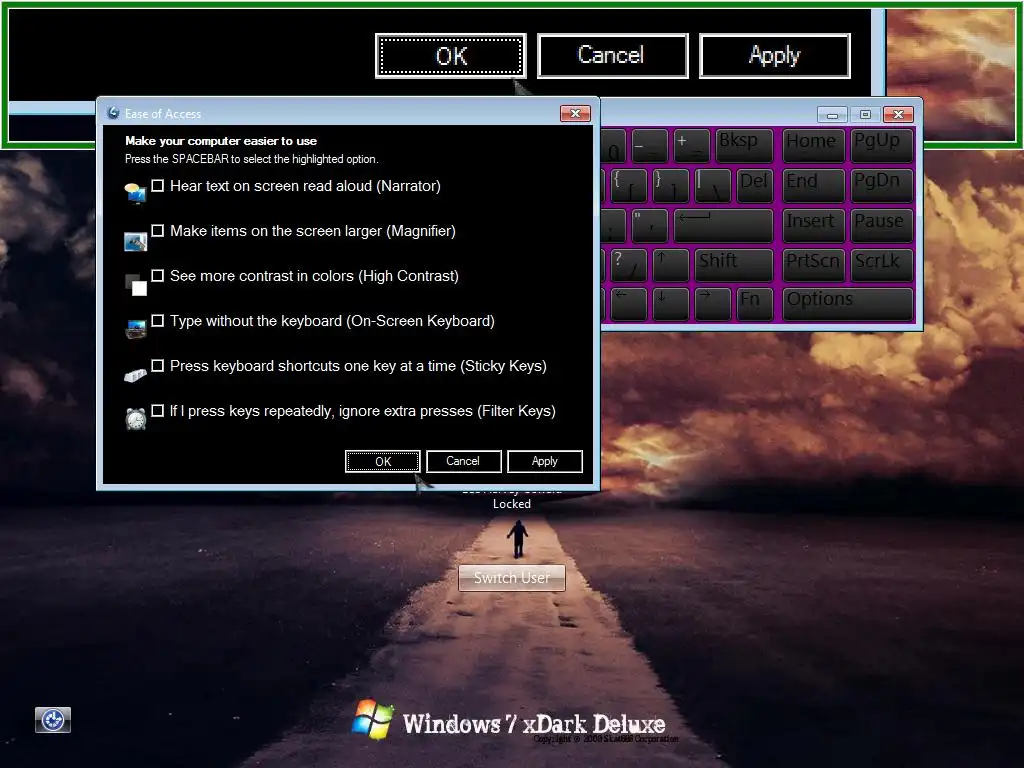Viewport: 1024px width, 768px height.
Task: Click the On-Screen Keyboard icon in dialog
Action: (x=135, y=330)
